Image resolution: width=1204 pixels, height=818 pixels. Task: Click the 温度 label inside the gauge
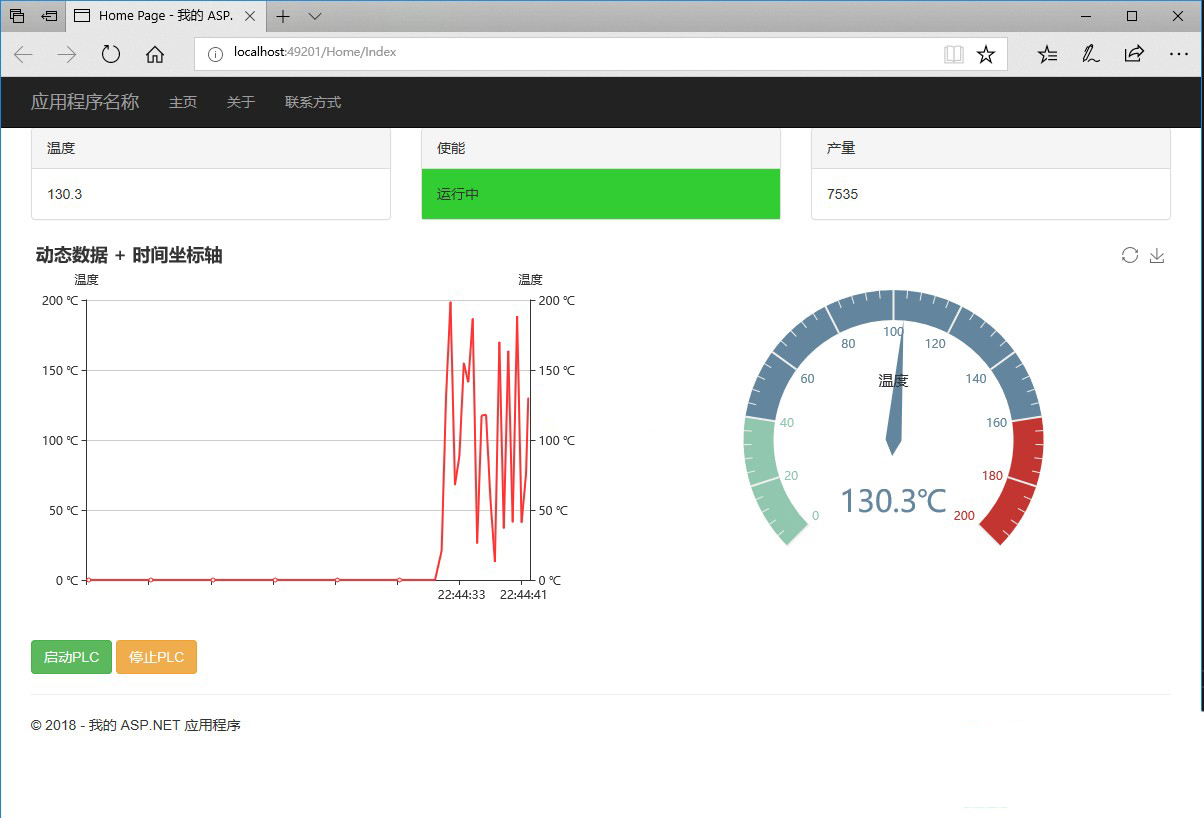tap(894, 381)
